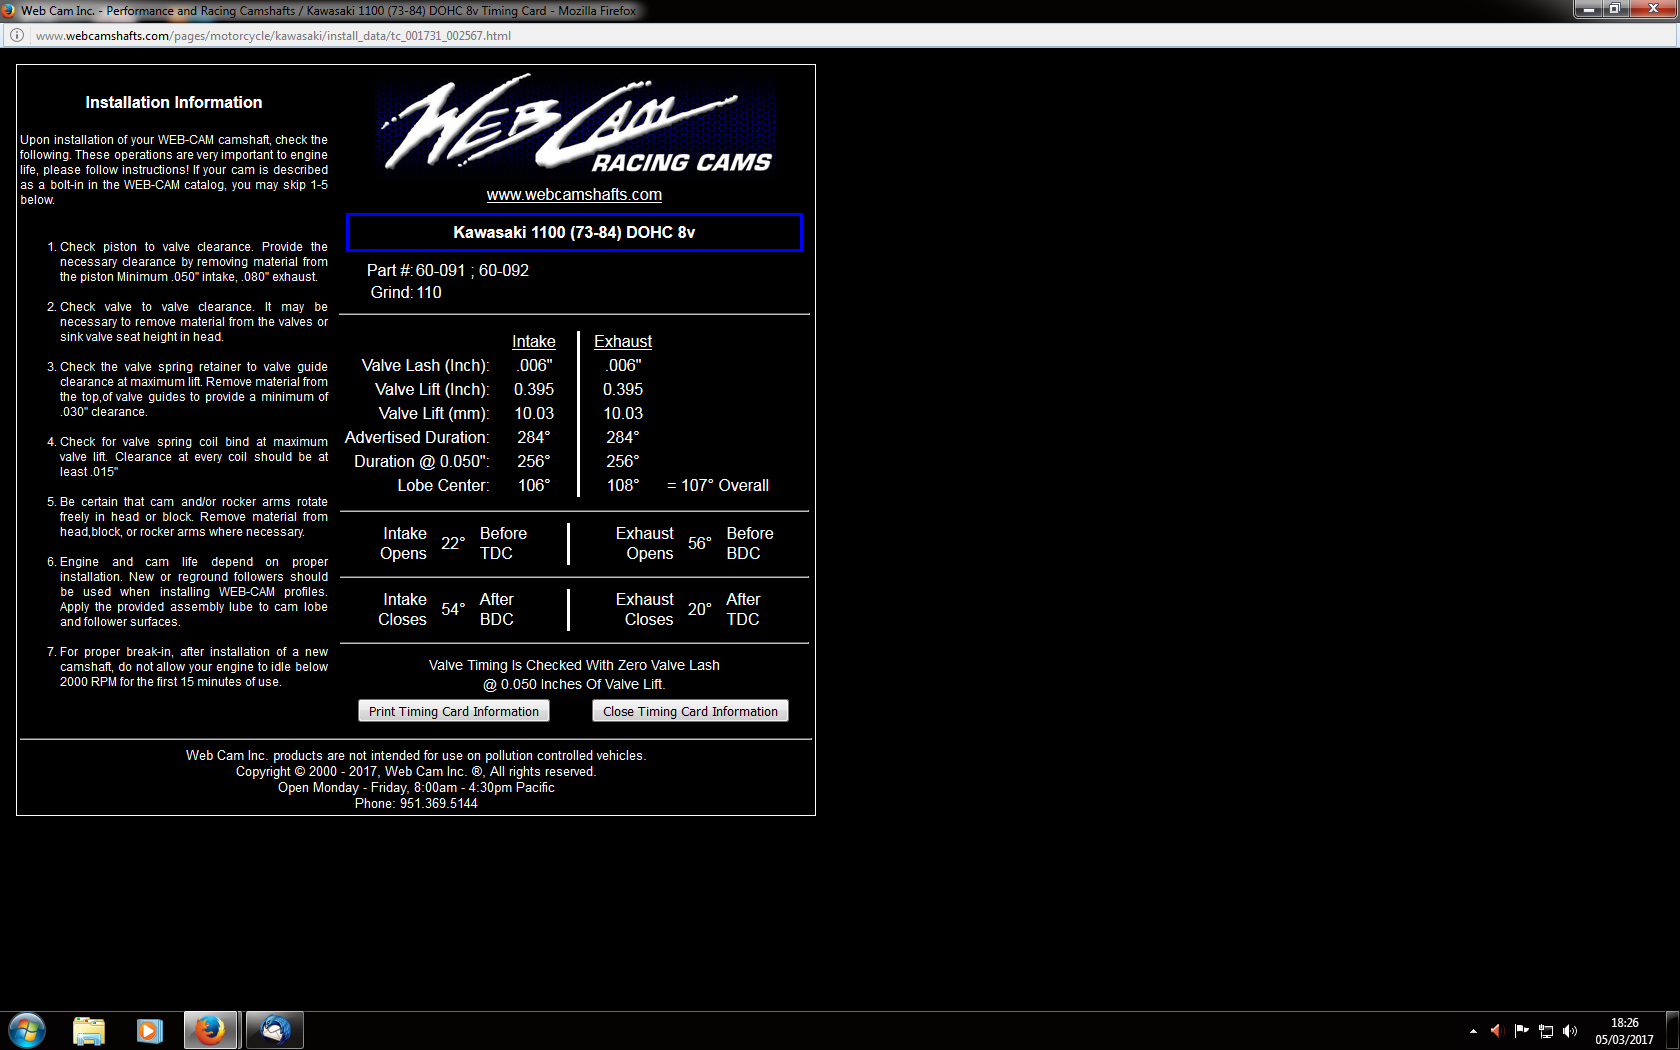The height and width of the screenshot is (1050, 1680).
Task: Click the network connection tray icon
Action: coord(1546,1031)
